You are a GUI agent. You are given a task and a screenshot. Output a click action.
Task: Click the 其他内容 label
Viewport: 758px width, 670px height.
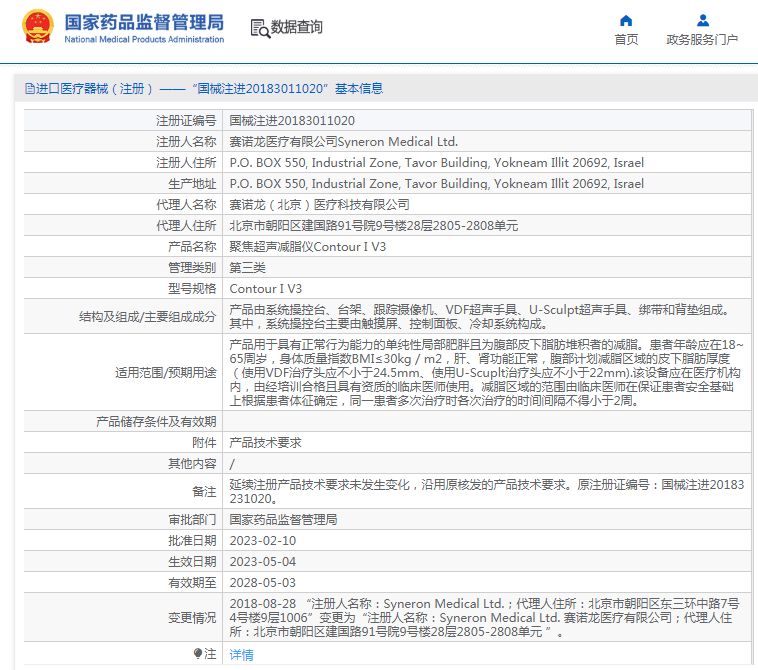tap(192, 464)
